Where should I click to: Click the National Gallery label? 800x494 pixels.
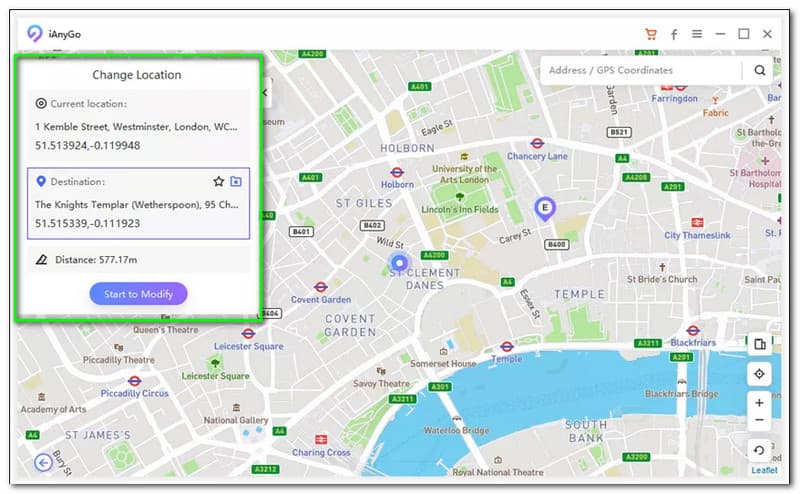[236, 420]
